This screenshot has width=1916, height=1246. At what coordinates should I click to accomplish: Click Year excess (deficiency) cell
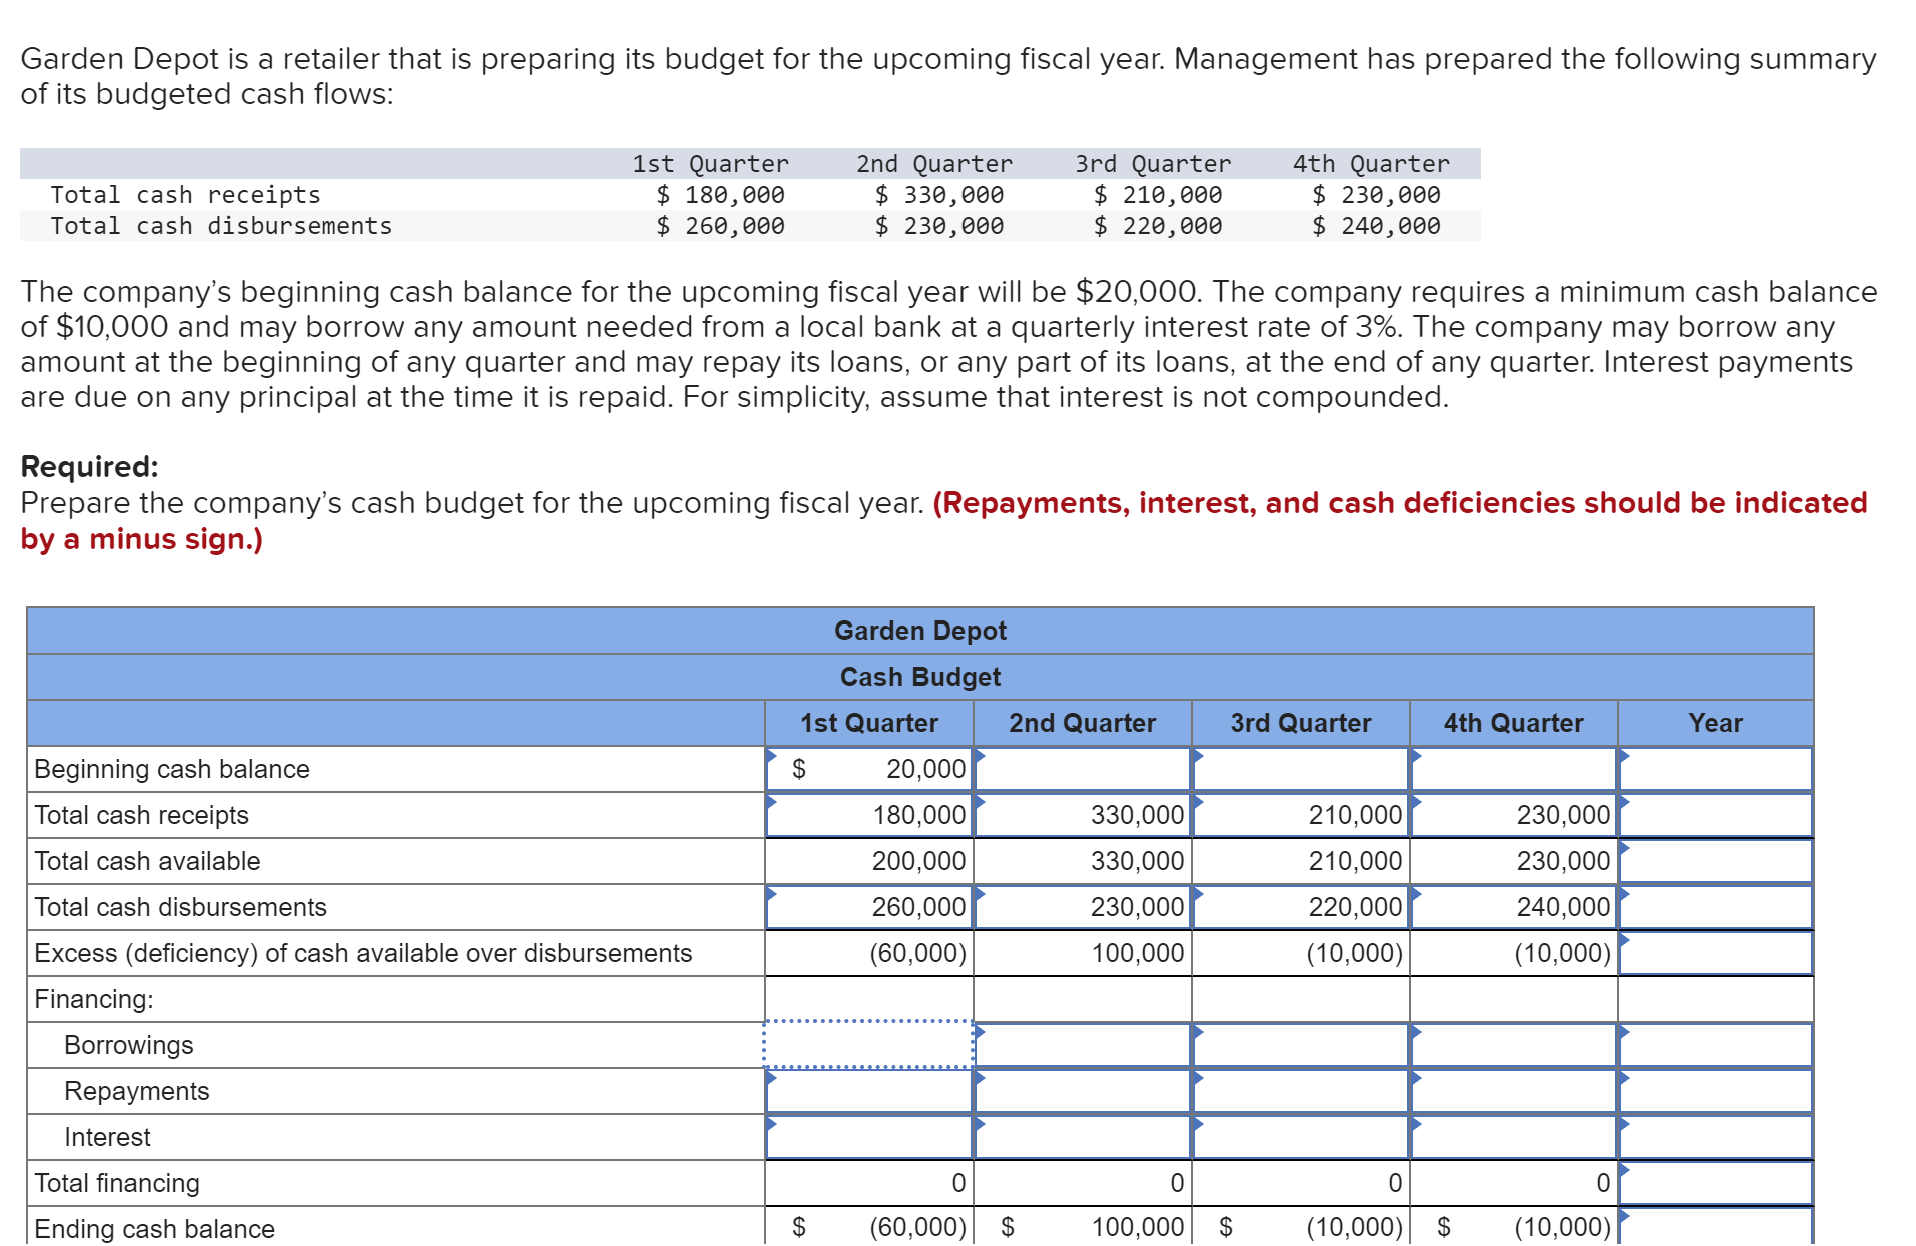pos(1716,953)
